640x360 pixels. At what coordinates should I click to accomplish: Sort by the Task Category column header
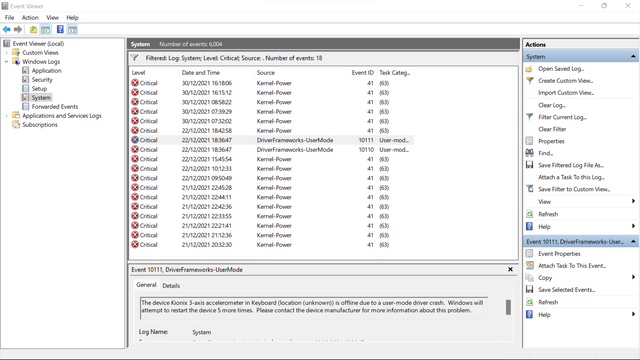pos(395,73)
